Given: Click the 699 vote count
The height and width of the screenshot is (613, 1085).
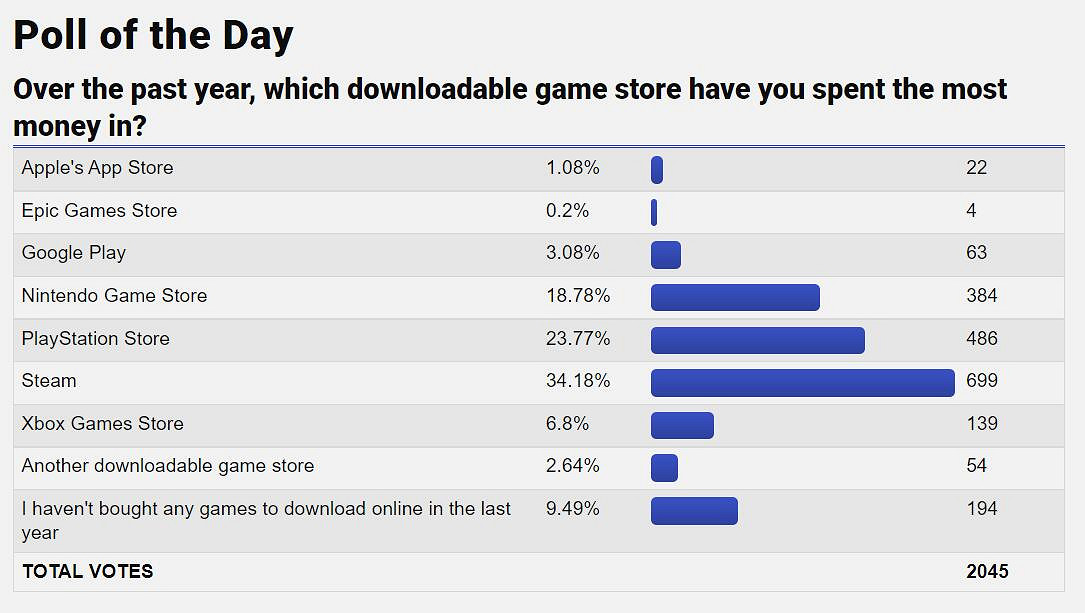Looking at the screenshot, I should tap(982, 381).
